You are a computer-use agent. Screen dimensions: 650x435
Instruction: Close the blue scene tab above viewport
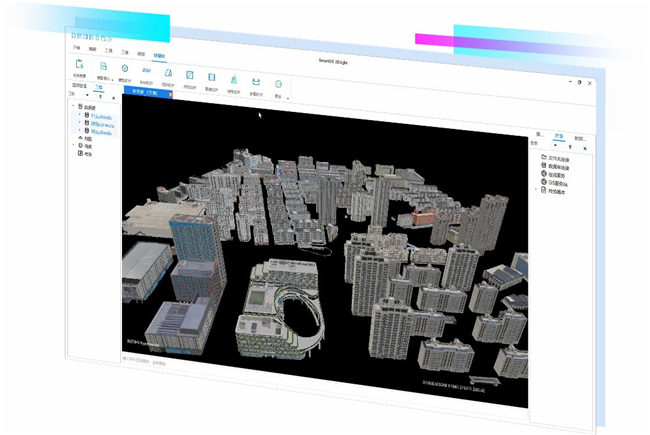[x=170, y=92]
